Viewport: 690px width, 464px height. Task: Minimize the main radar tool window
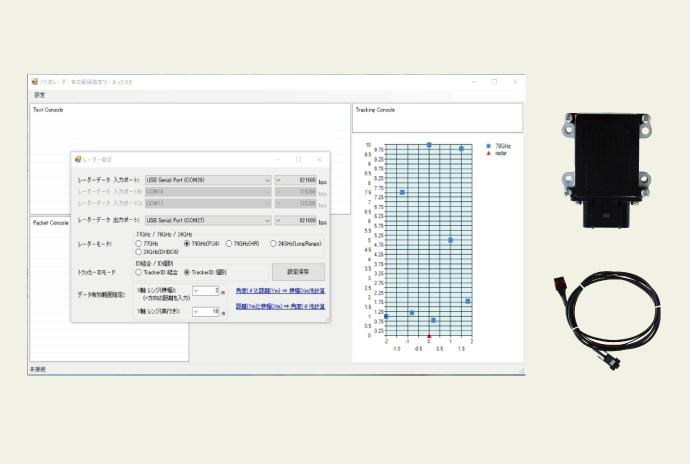pos(474,82)
